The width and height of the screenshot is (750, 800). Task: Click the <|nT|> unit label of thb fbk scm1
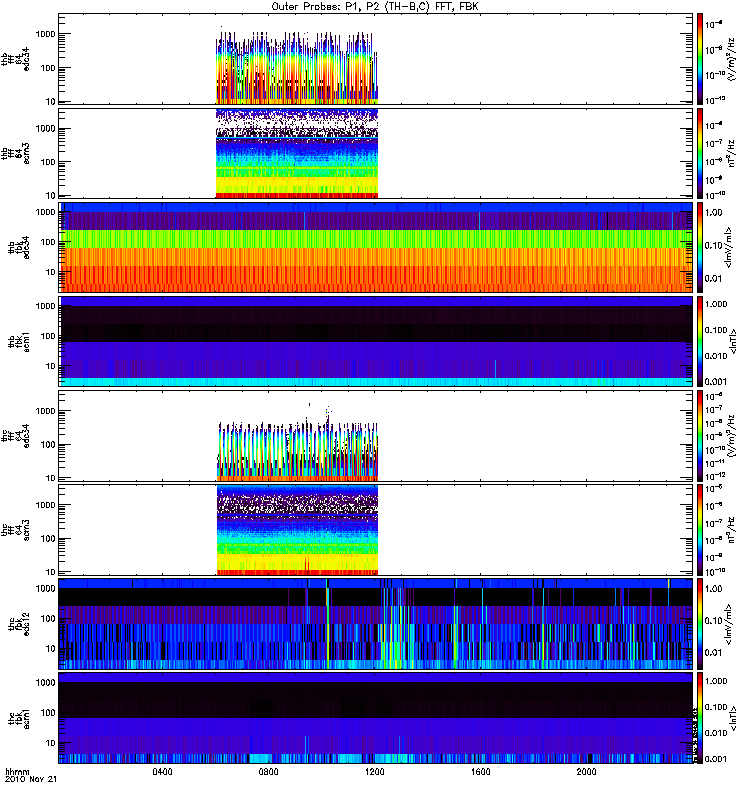click(x=735, y=342)
